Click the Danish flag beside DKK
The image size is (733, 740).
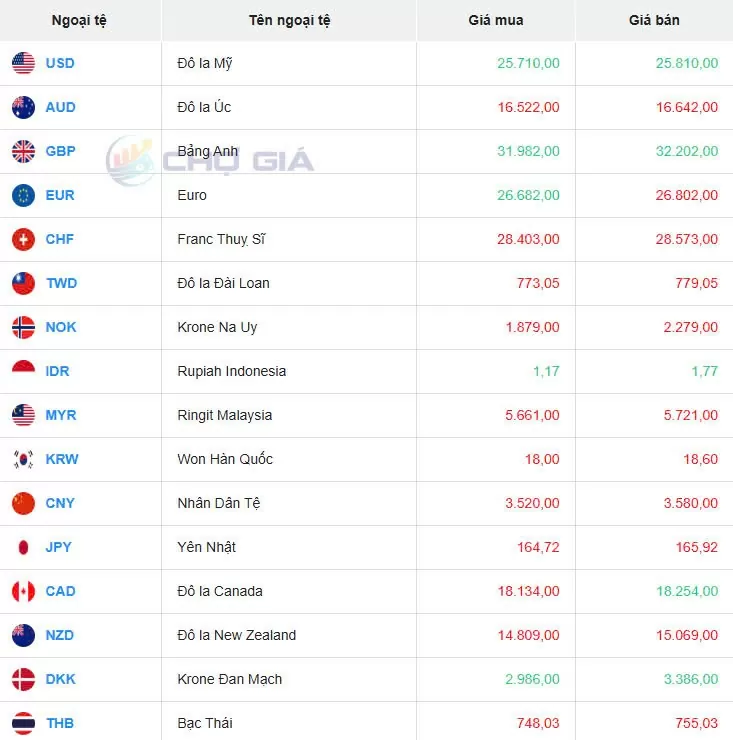point(23,679)
